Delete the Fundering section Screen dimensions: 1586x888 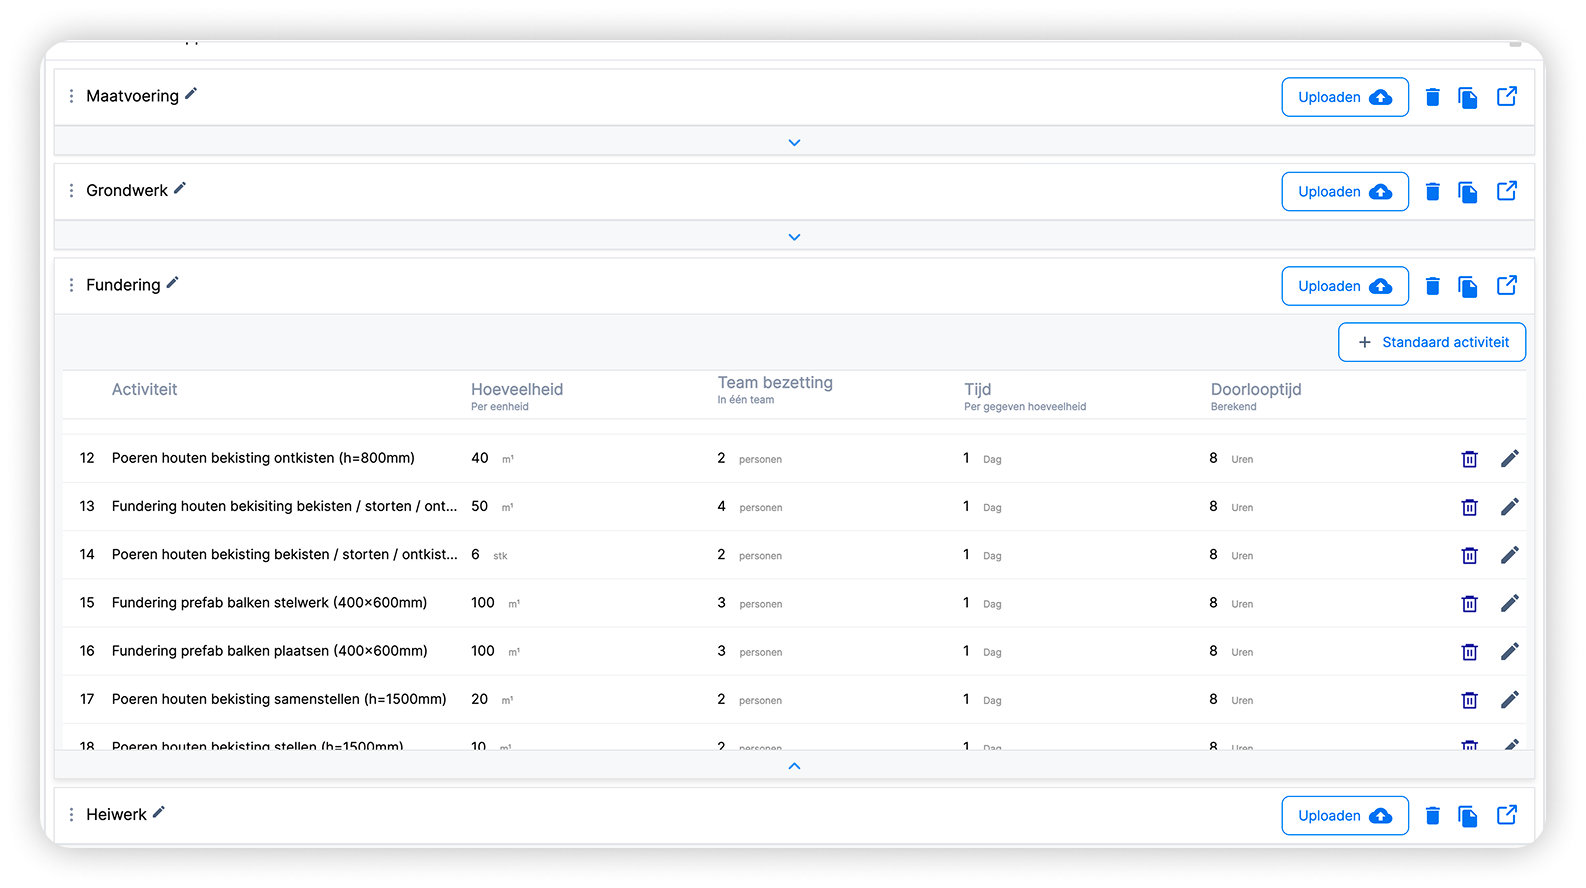1432,286
